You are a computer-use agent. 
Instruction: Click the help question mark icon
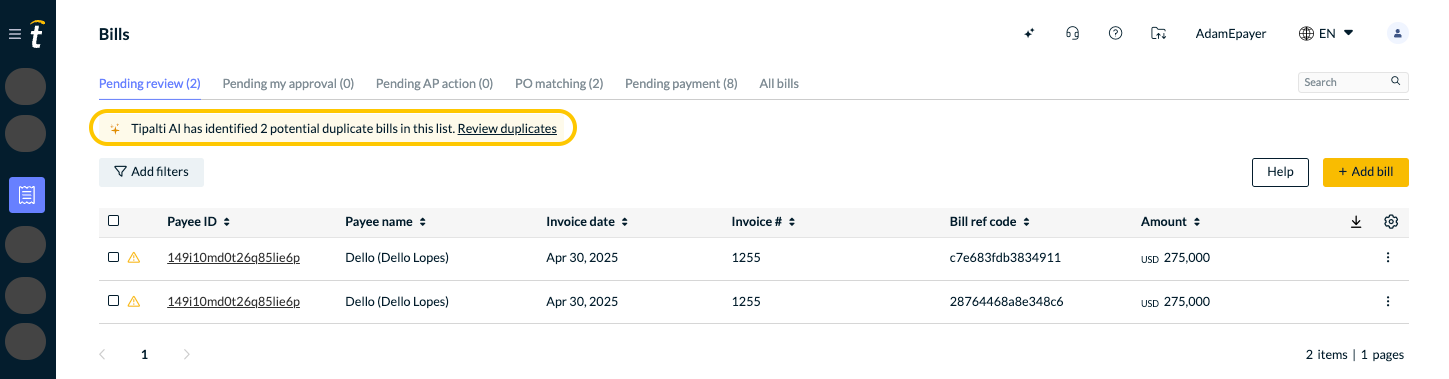(x=1115, y=33)
